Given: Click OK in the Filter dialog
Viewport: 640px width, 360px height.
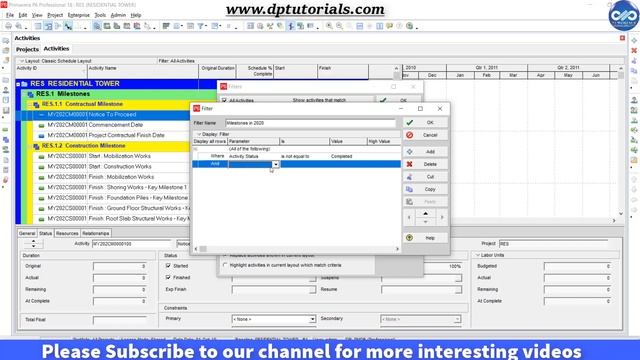Looking at the screenshot, I should click(x=425, y=122).
